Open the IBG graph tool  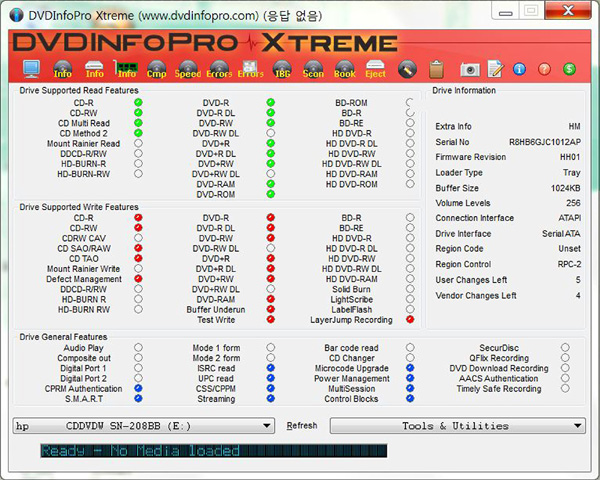coord(282,69)
